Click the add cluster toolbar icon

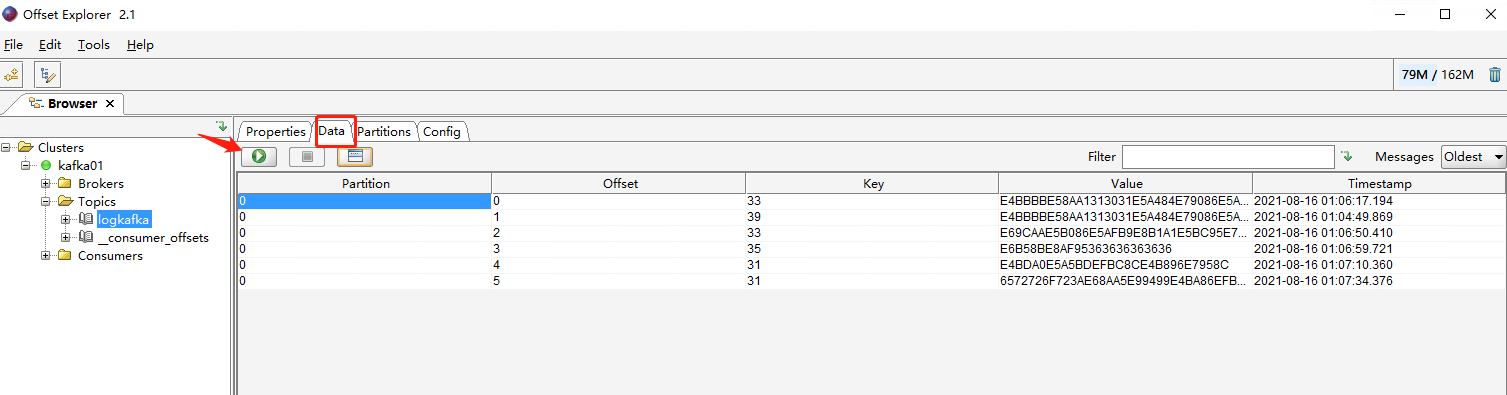pyautogui.click(x=12, y=75)
